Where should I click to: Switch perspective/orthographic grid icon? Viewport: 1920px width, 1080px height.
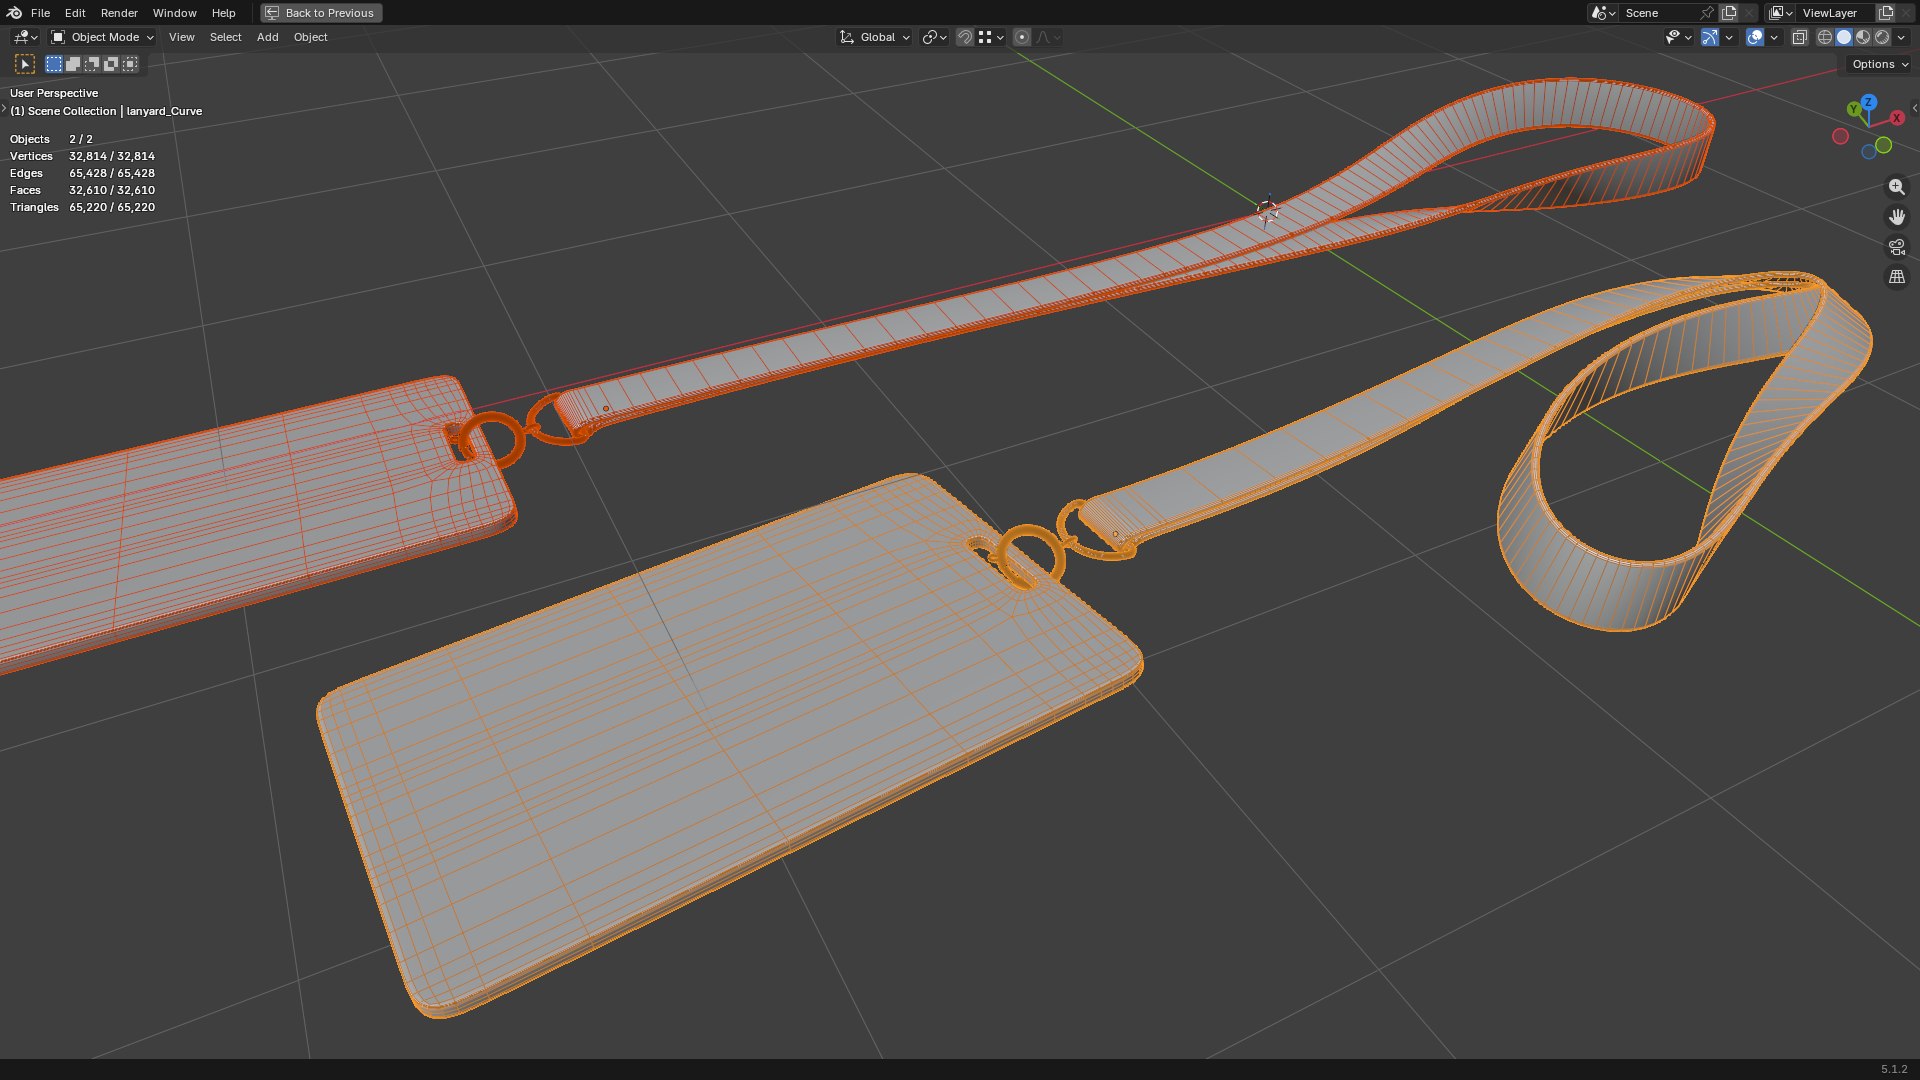[1897, 277]
